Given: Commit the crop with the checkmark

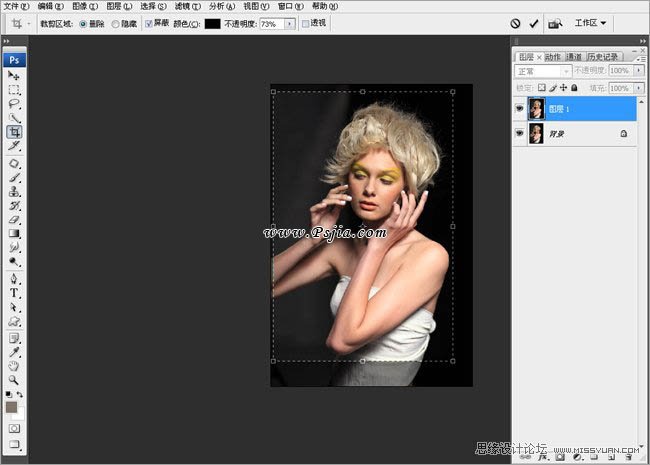Looking at the screenshot, I should click(x=535, y=23).
